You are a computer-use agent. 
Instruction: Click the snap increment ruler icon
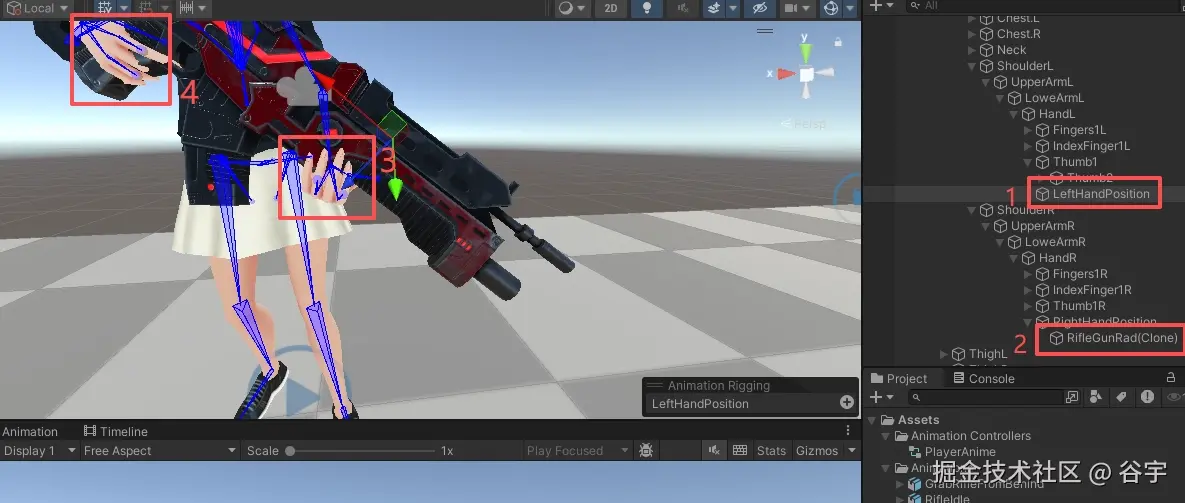tap(186, 8)
